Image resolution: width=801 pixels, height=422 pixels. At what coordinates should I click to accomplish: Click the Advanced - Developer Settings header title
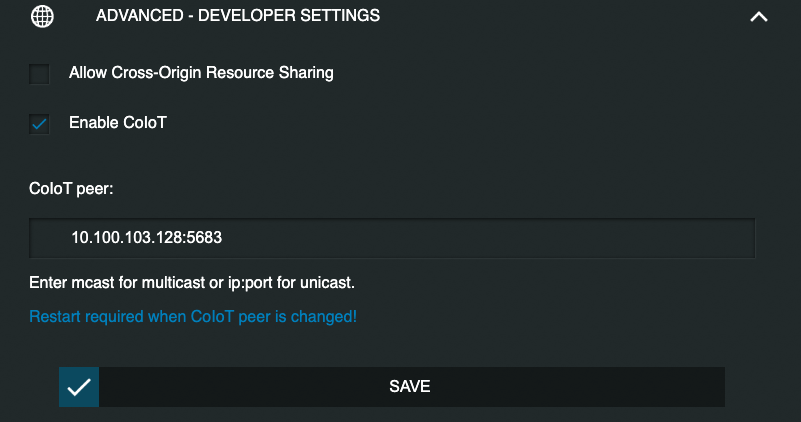[238, 16]
